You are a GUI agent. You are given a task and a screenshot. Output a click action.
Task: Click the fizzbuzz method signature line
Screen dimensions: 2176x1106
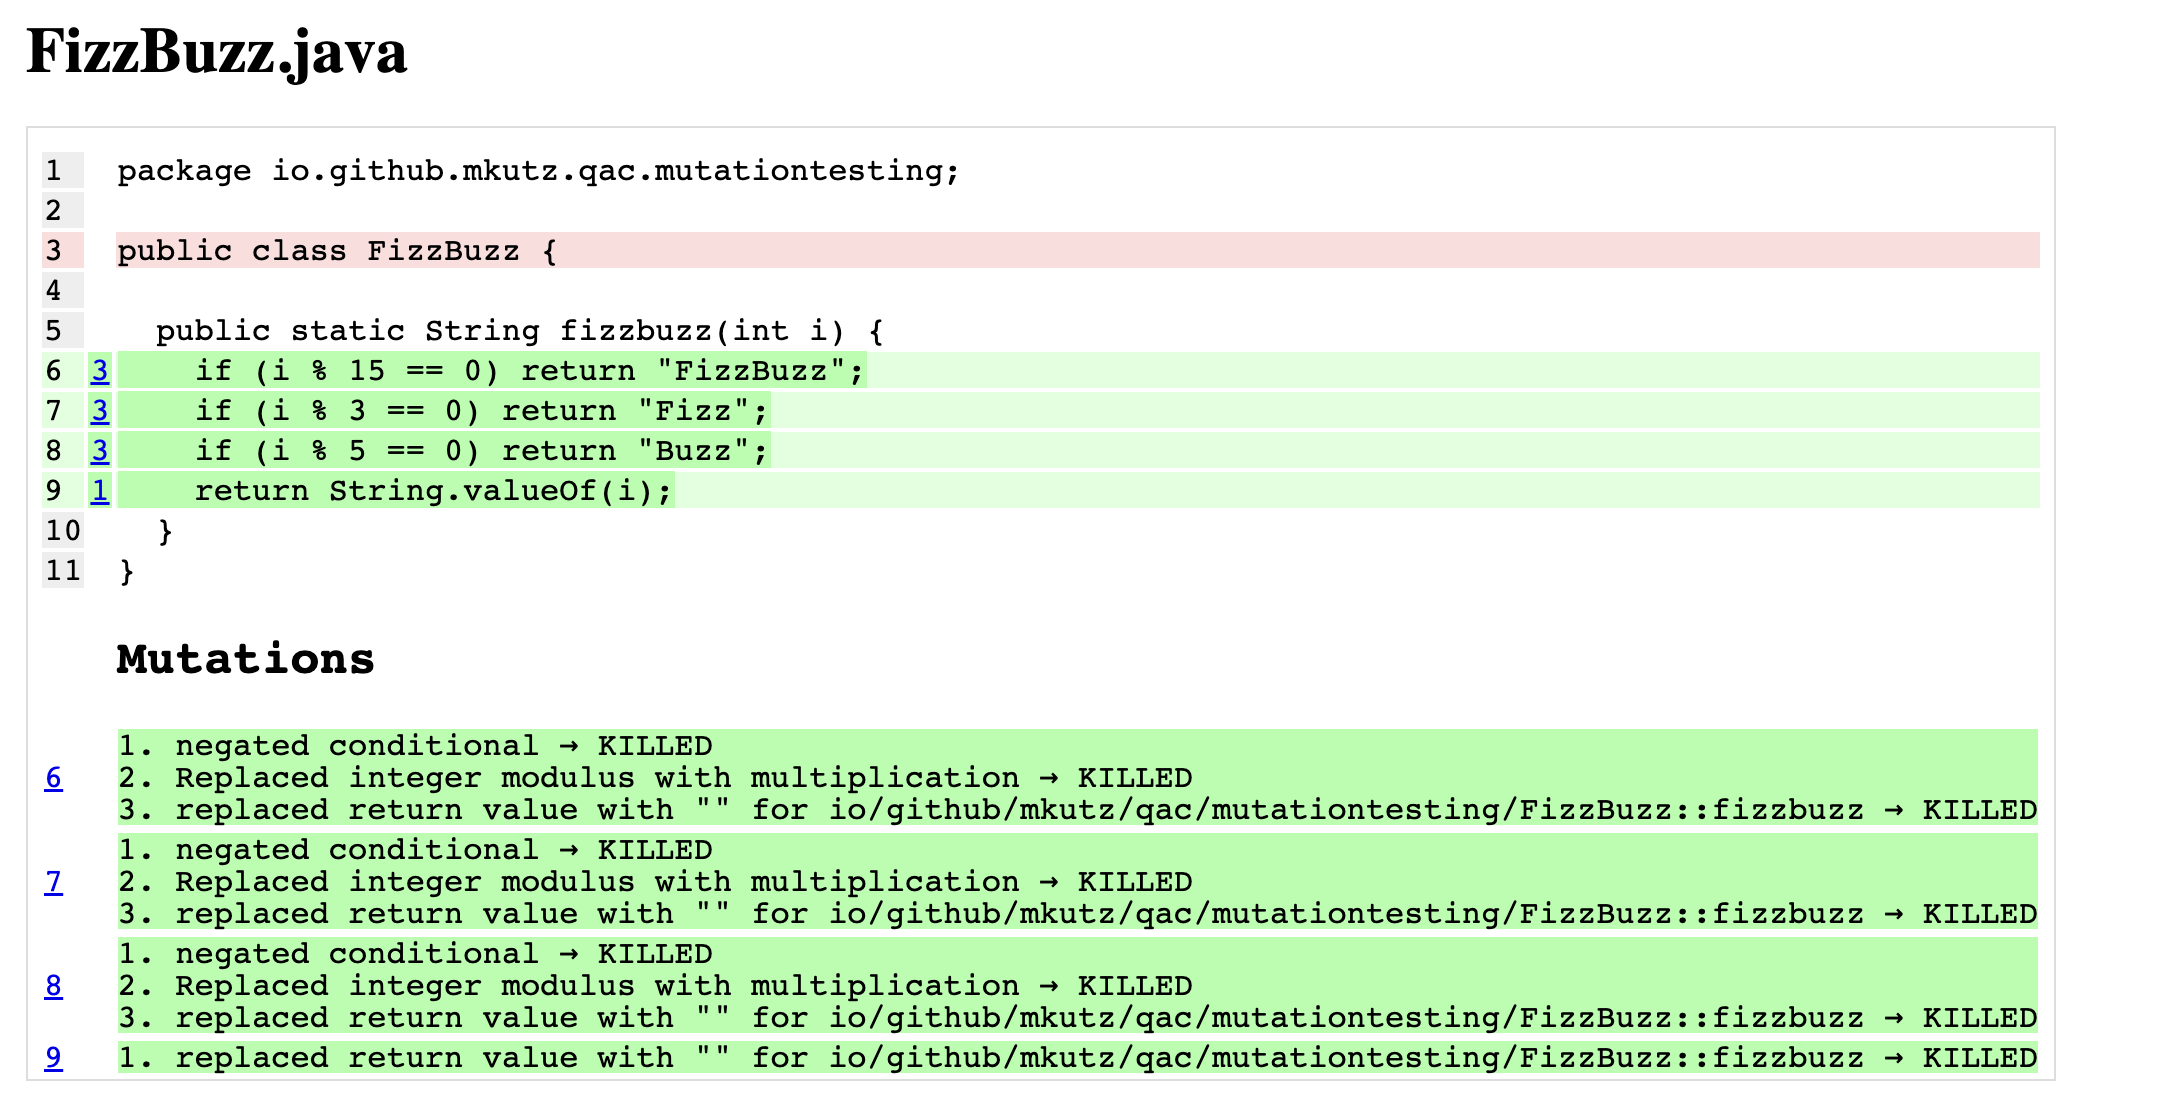coord(520,331)
